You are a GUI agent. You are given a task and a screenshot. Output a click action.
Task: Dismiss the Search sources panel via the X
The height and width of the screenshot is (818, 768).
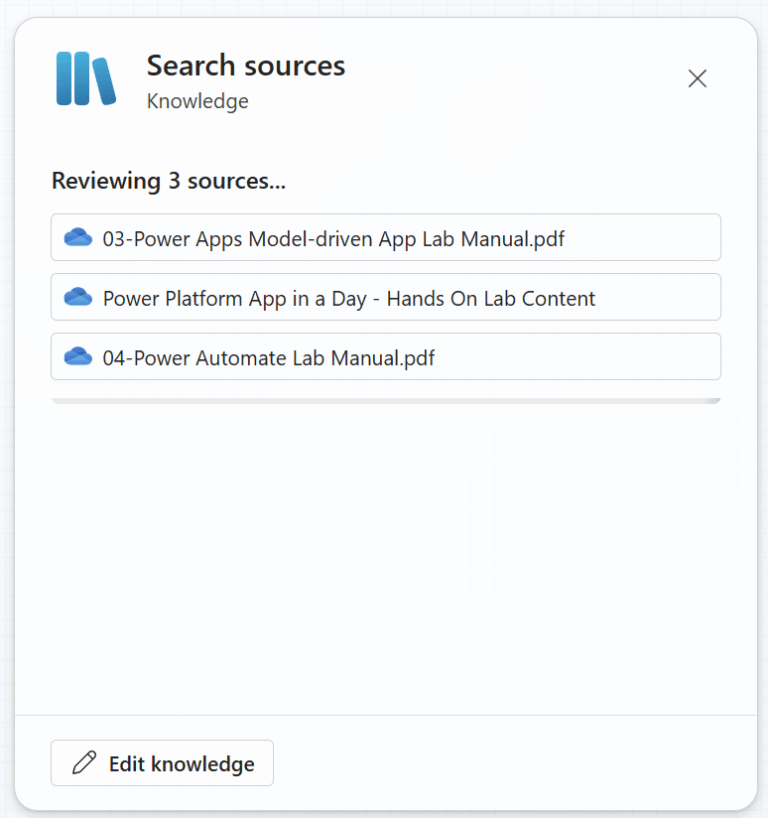tap(697, 78)
